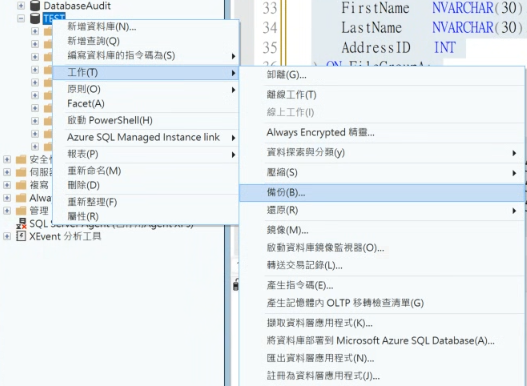Select Facet(A) menu entry
527x386 pixels.
146,104
